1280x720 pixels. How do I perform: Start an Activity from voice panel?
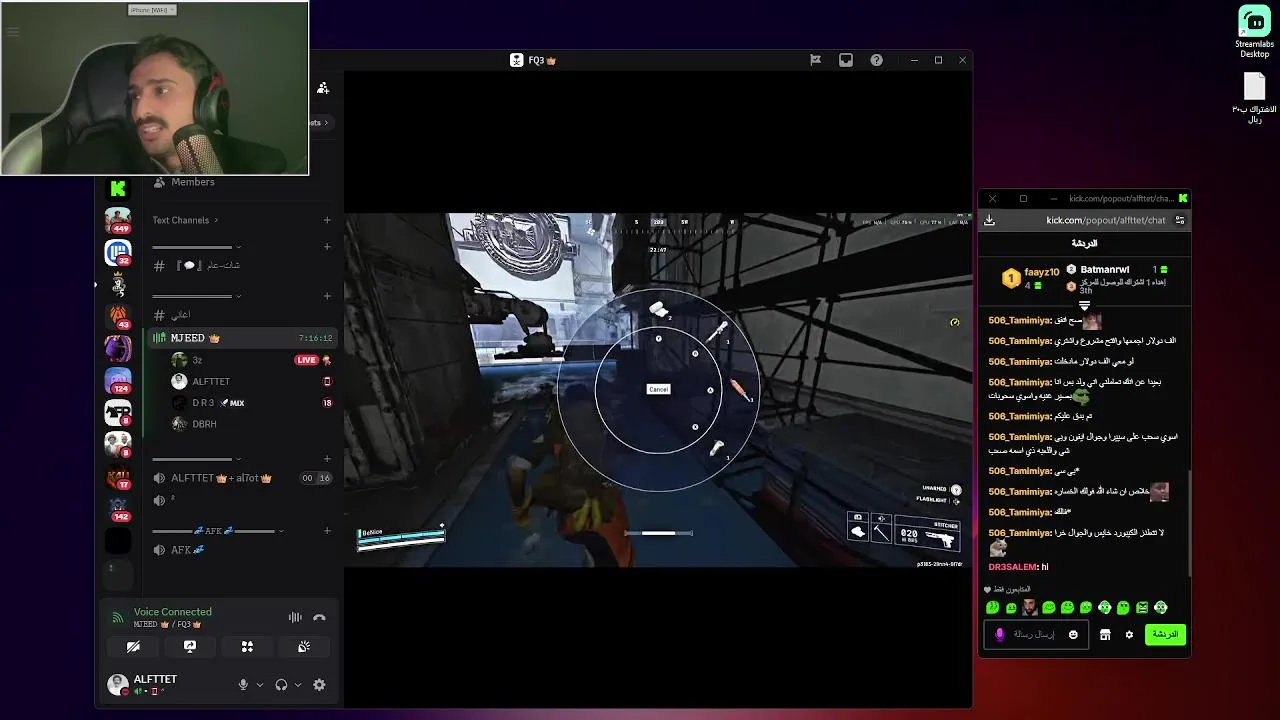click(247, 647)
